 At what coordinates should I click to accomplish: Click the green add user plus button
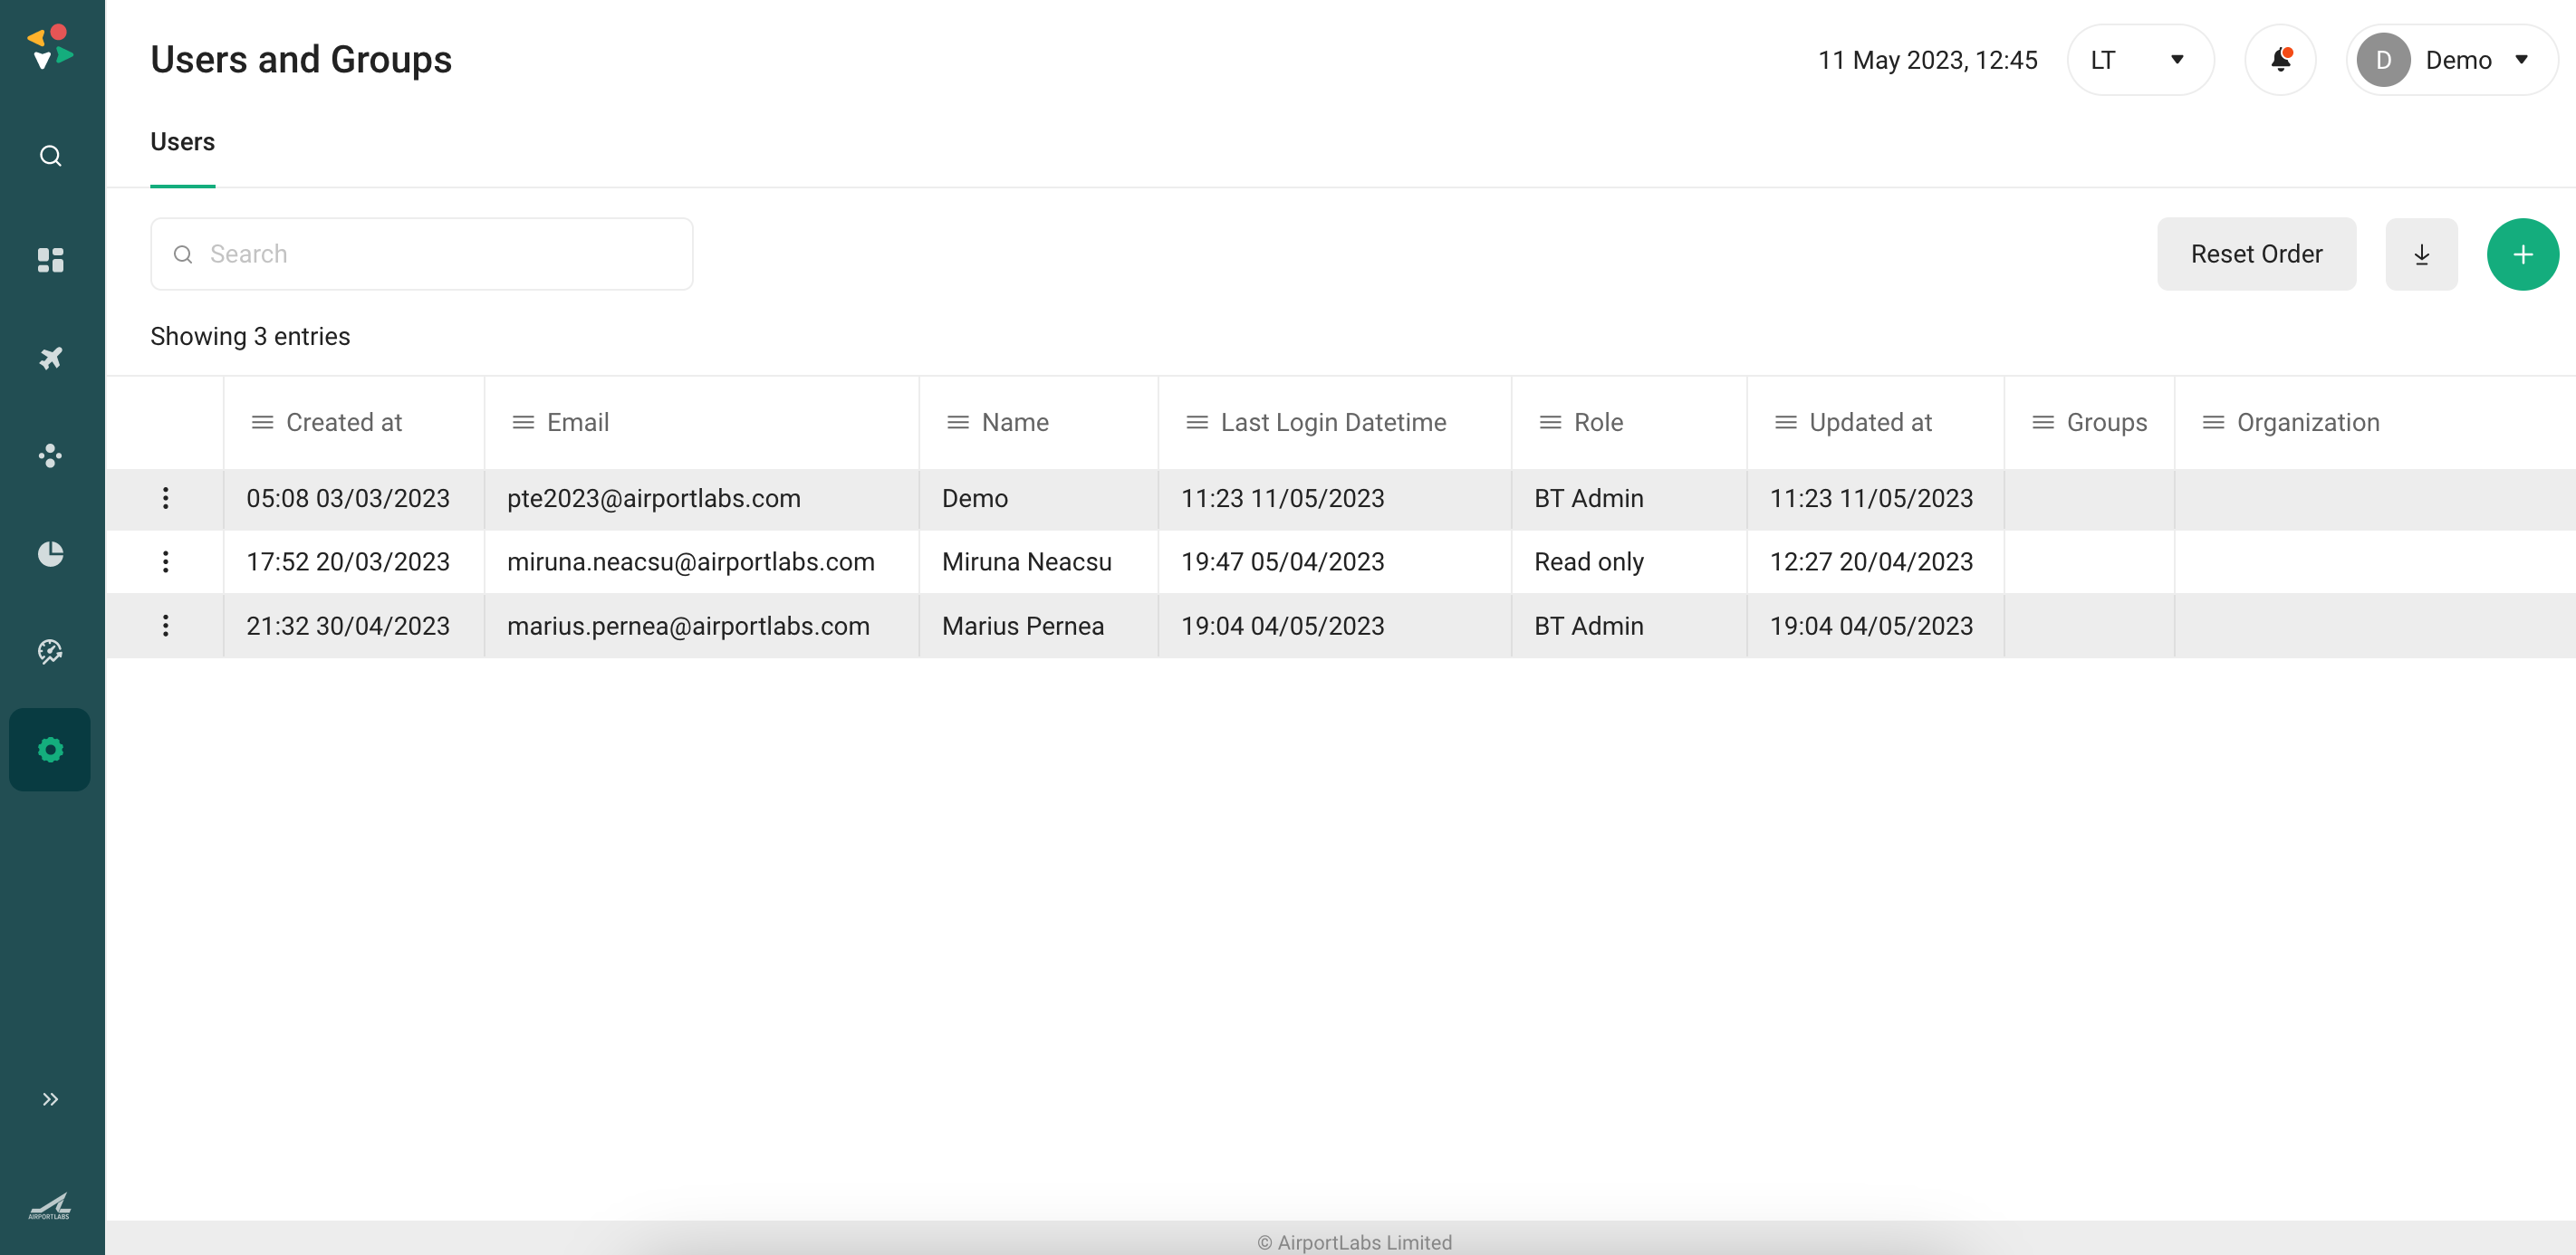[2522, 254]
